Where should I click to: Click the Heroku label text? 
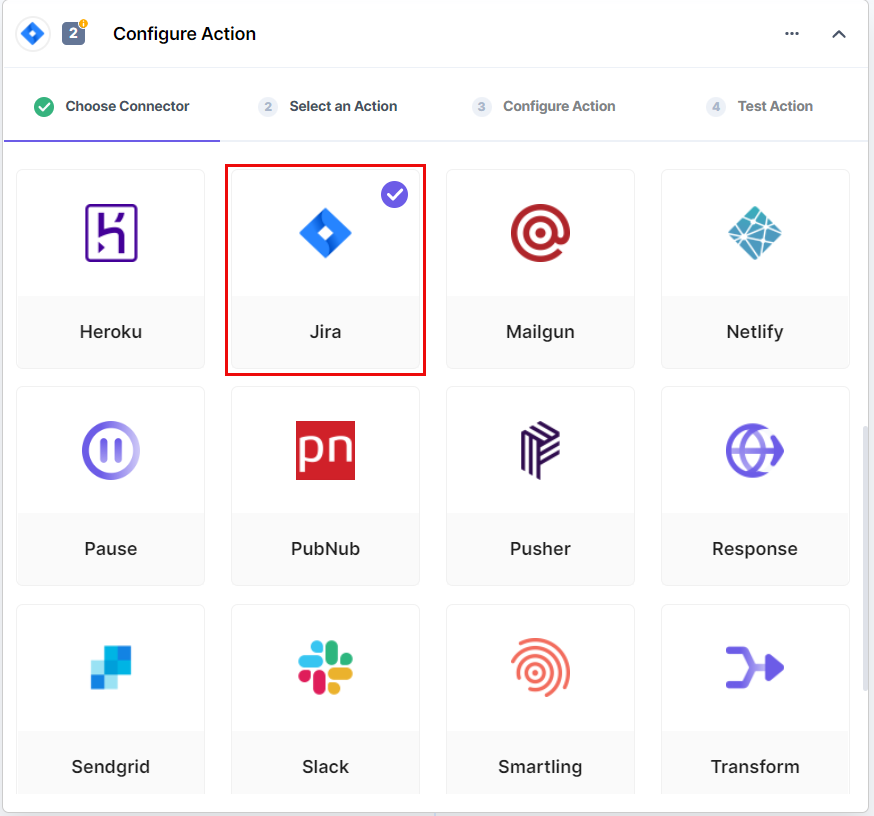click(x=111, y=332)
